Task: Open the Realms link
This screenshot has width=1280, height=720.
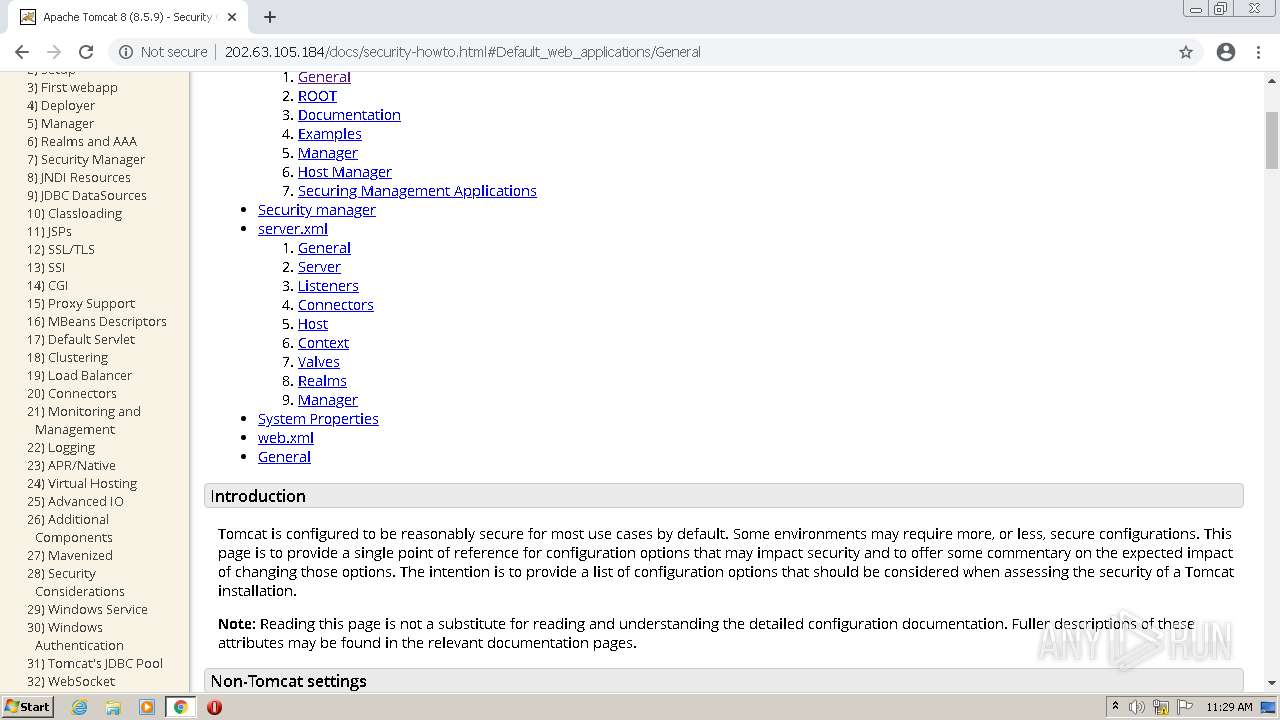Action: coord(322,381)
